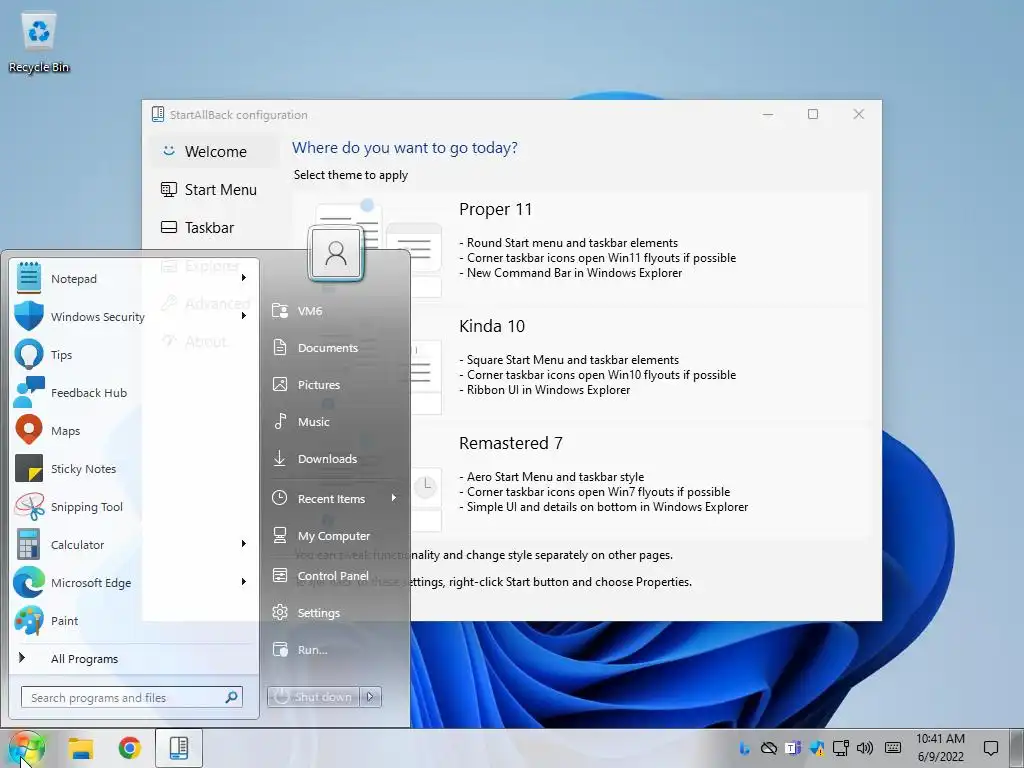Open Google Chrome from taskbar
Screen dimensions: 1024x768
pyautogui.click(x=129, y=748)
